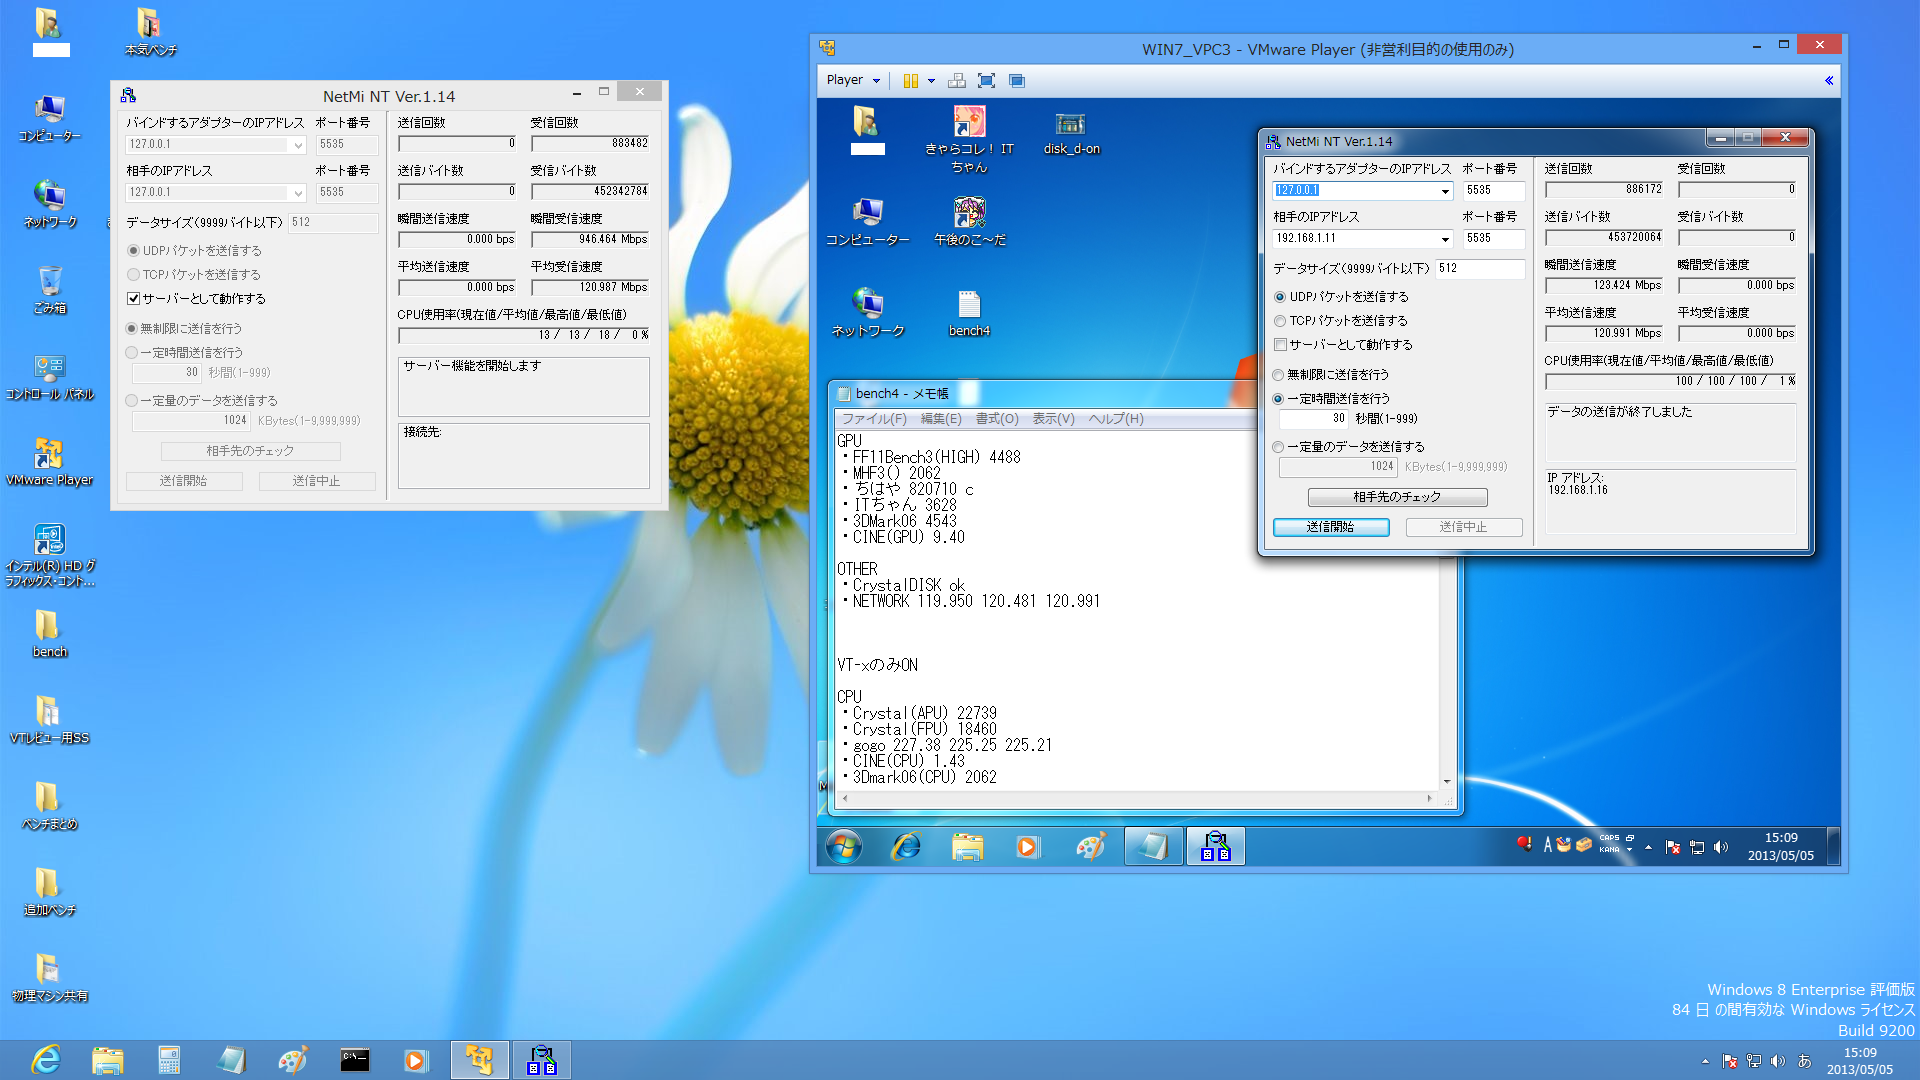Enter VMware full screen mode
This screenshot has width=1920, height=1080.
986,81
